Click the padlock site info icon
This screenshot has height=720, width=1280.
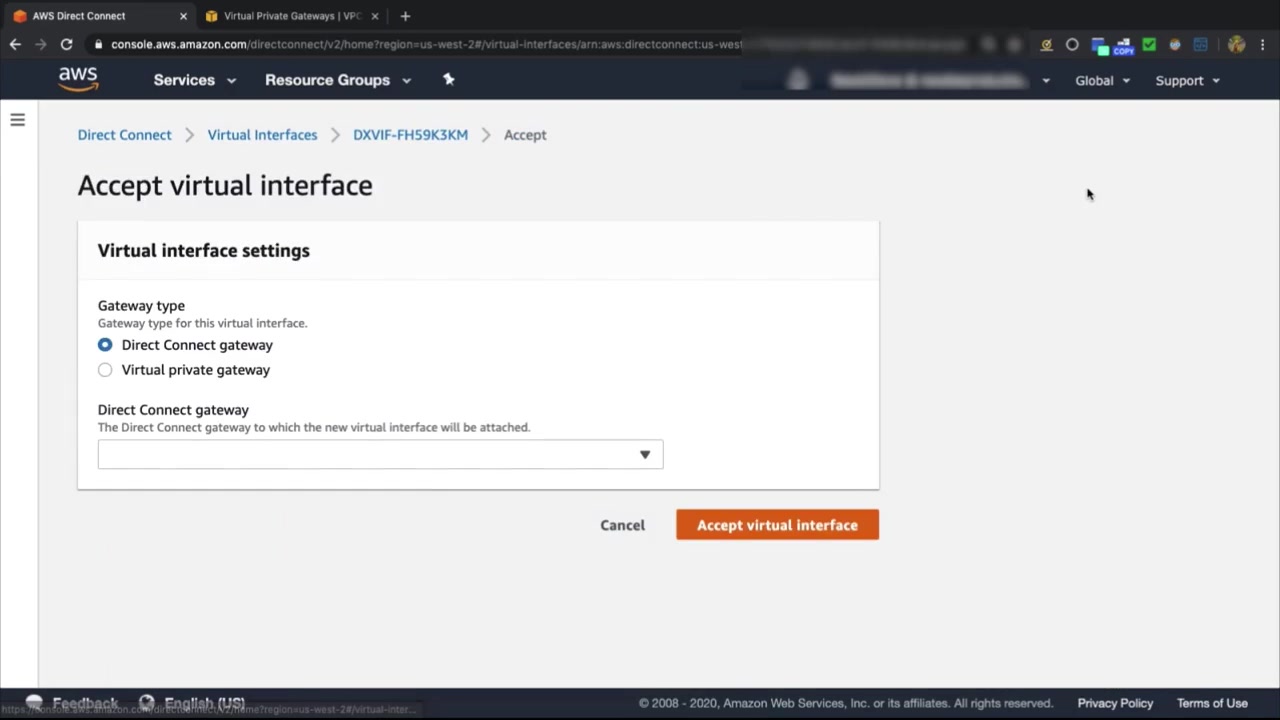pos(97,44)
